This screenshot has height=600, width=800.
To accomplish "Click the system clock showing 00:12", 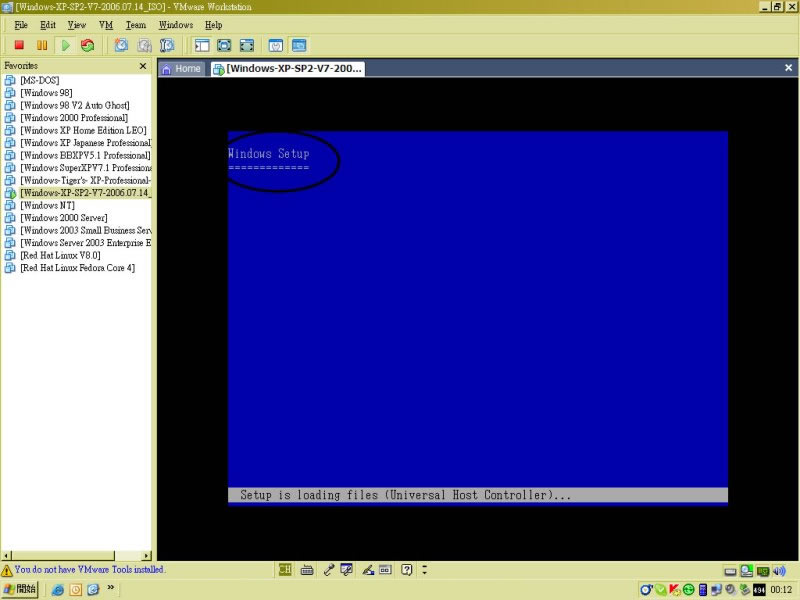I will click(781, 590).
